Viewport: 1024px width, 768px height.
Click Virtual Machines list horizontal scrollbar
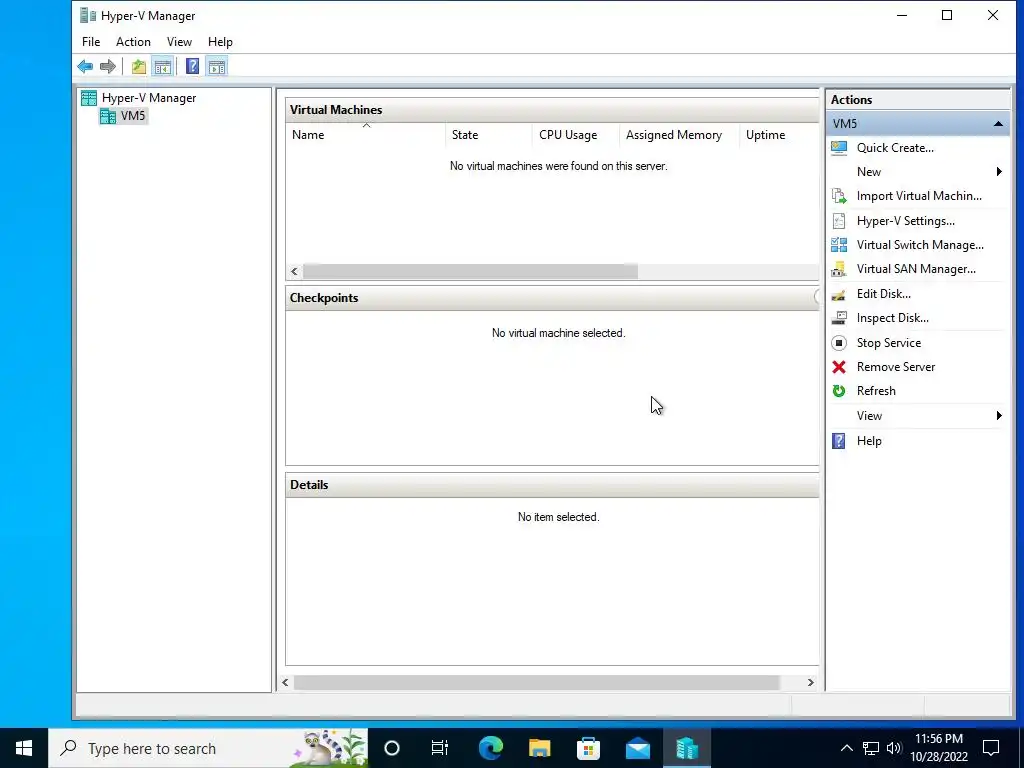470,272
